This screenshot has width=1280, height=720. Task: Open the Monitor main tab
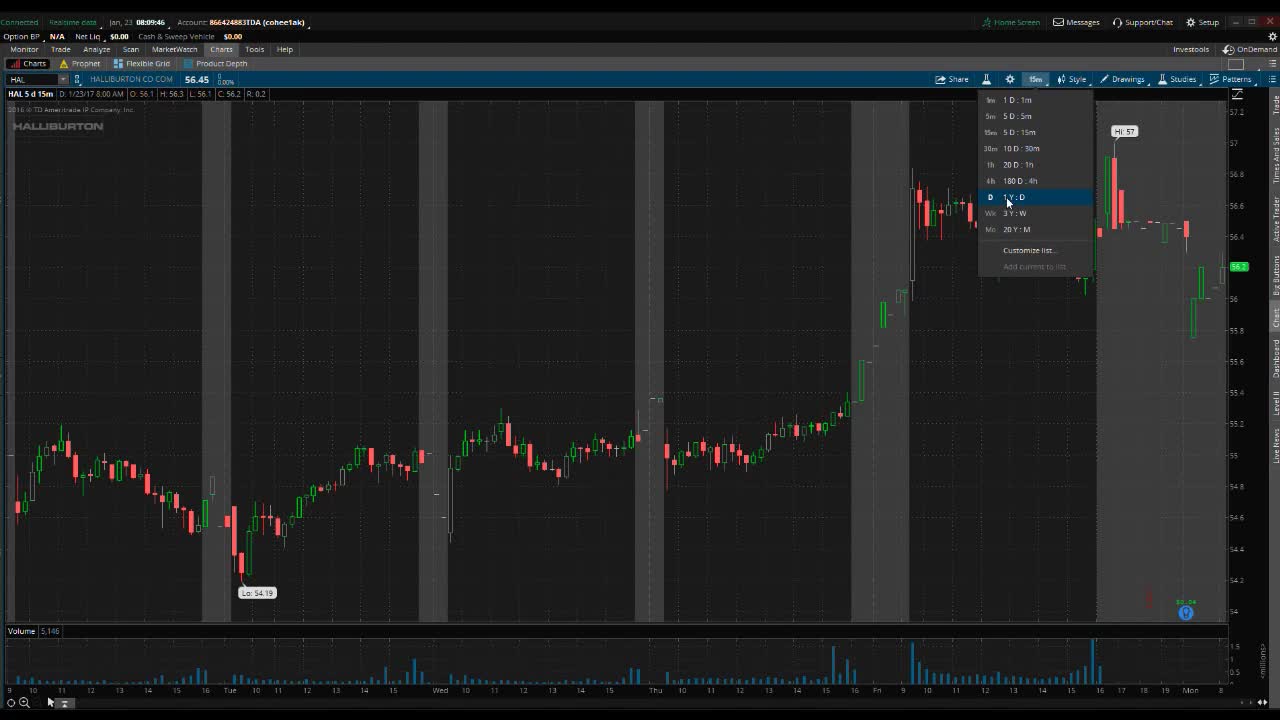click(24, 49)
